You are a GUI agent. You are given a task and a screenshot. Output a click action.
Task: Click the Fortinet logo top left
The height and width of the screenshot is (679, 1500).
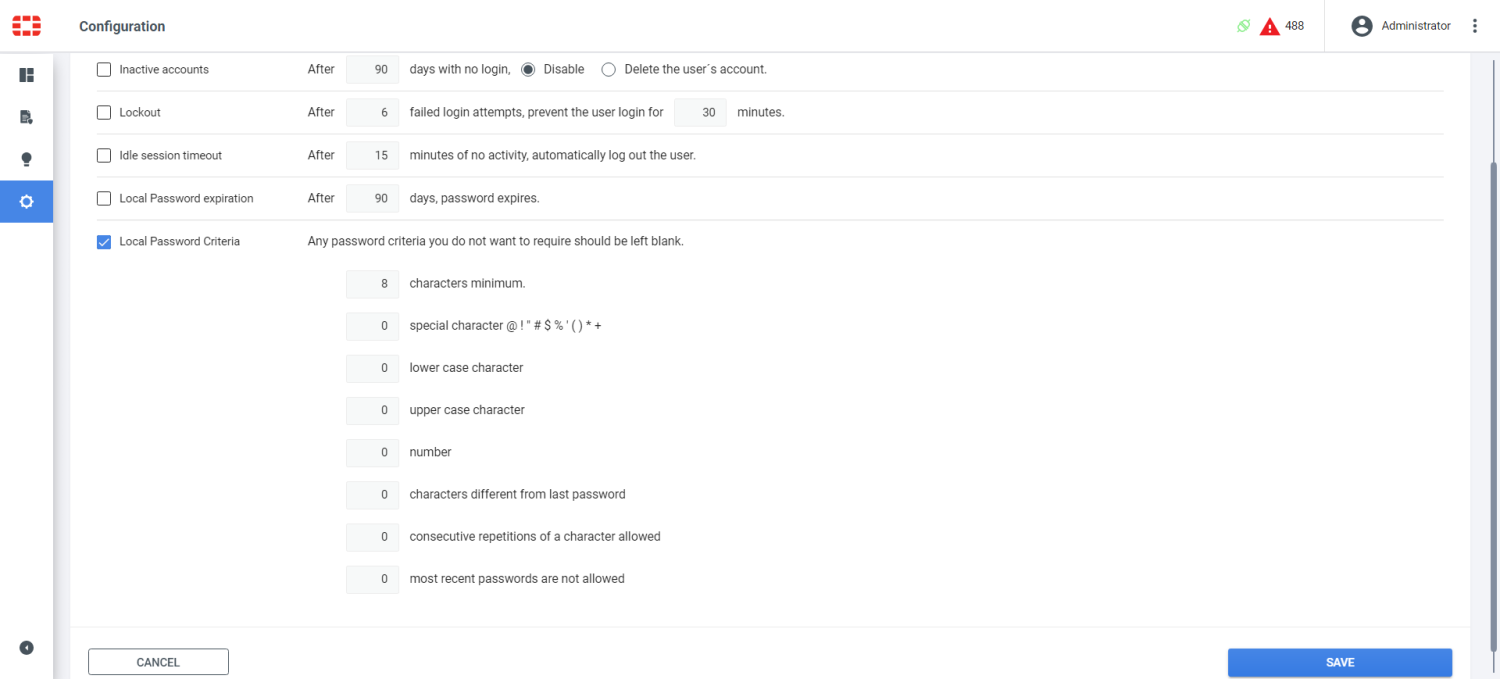click(26, 25)
